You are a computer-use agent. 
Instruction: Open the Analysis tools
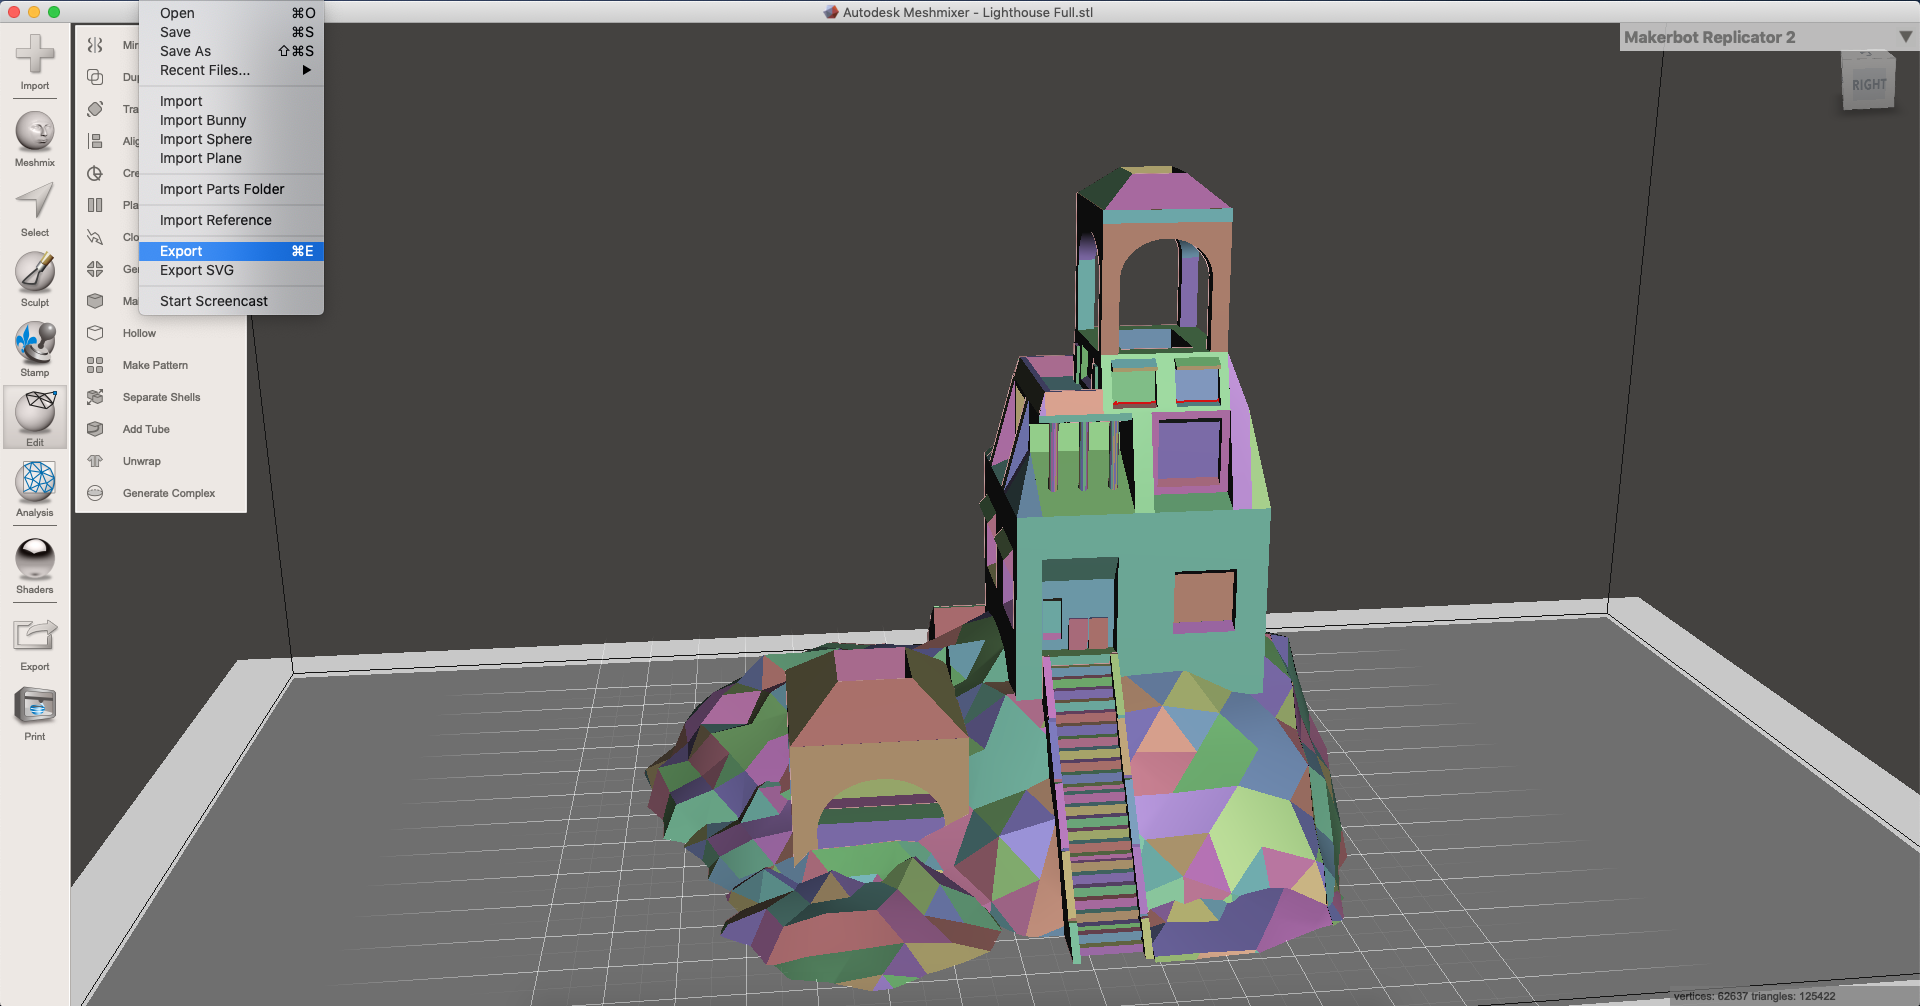[35, 489]
